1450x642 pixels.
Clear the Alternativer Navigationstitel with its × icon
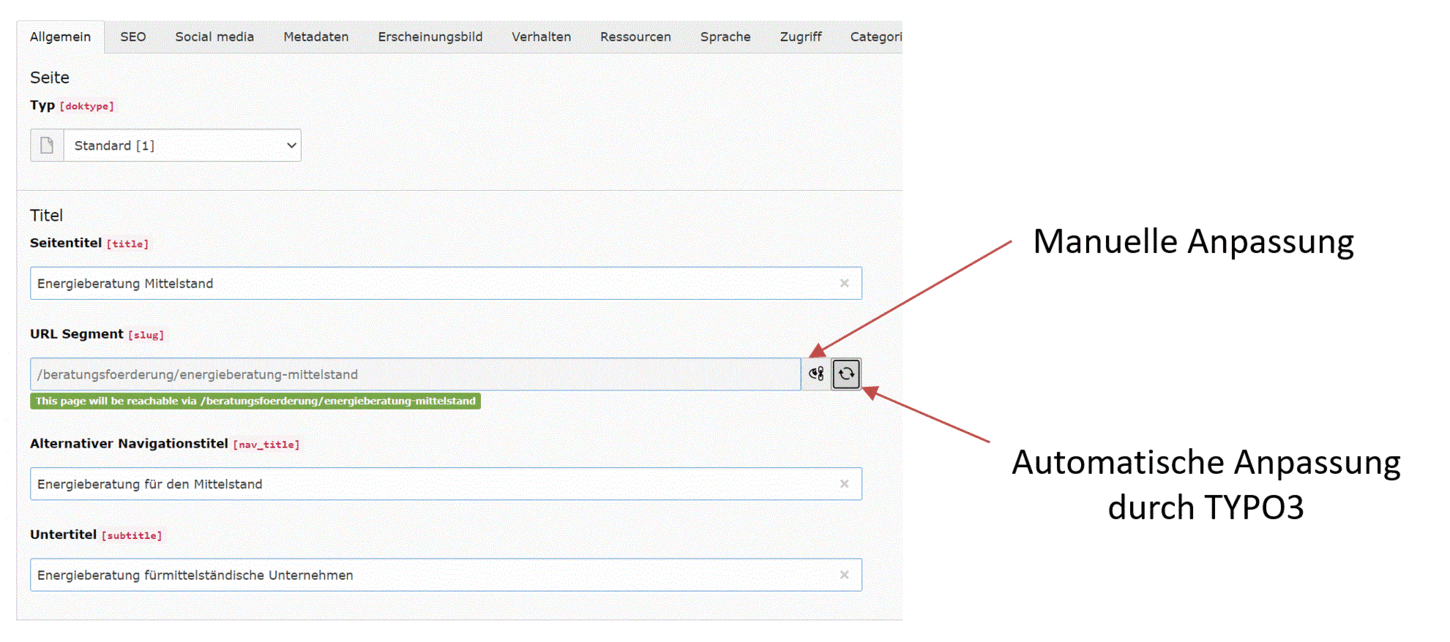tap(843, 483)
